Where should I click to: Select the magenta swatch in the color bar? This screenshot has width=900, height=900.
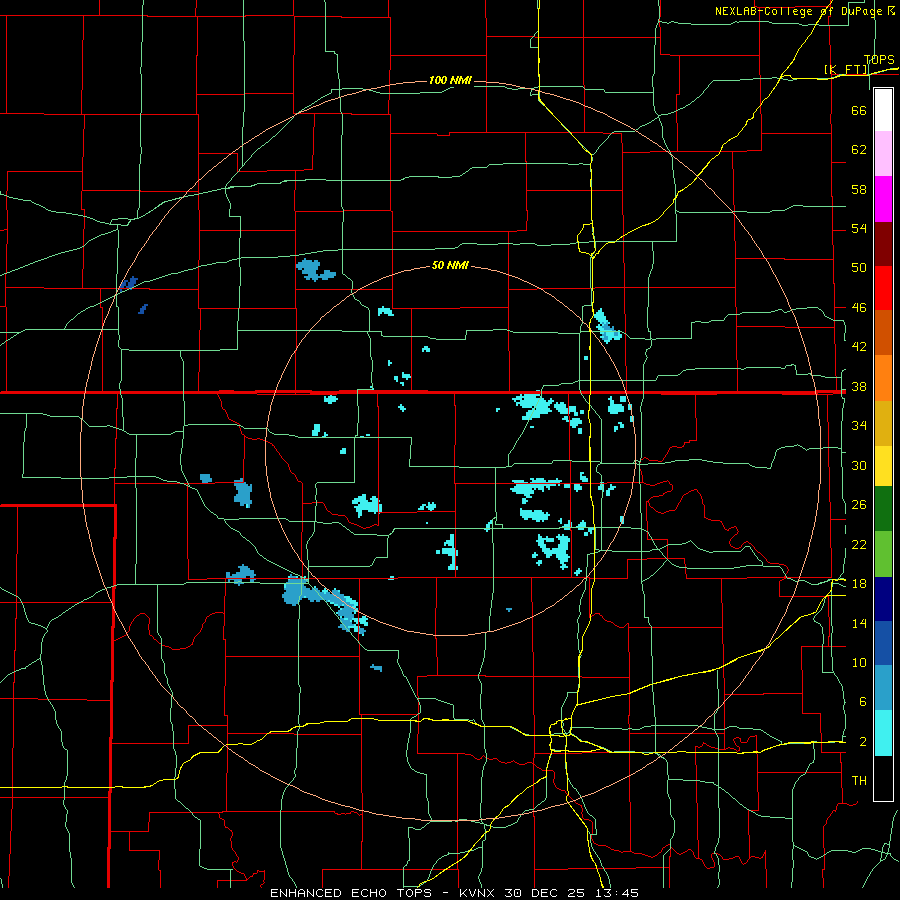883,199
